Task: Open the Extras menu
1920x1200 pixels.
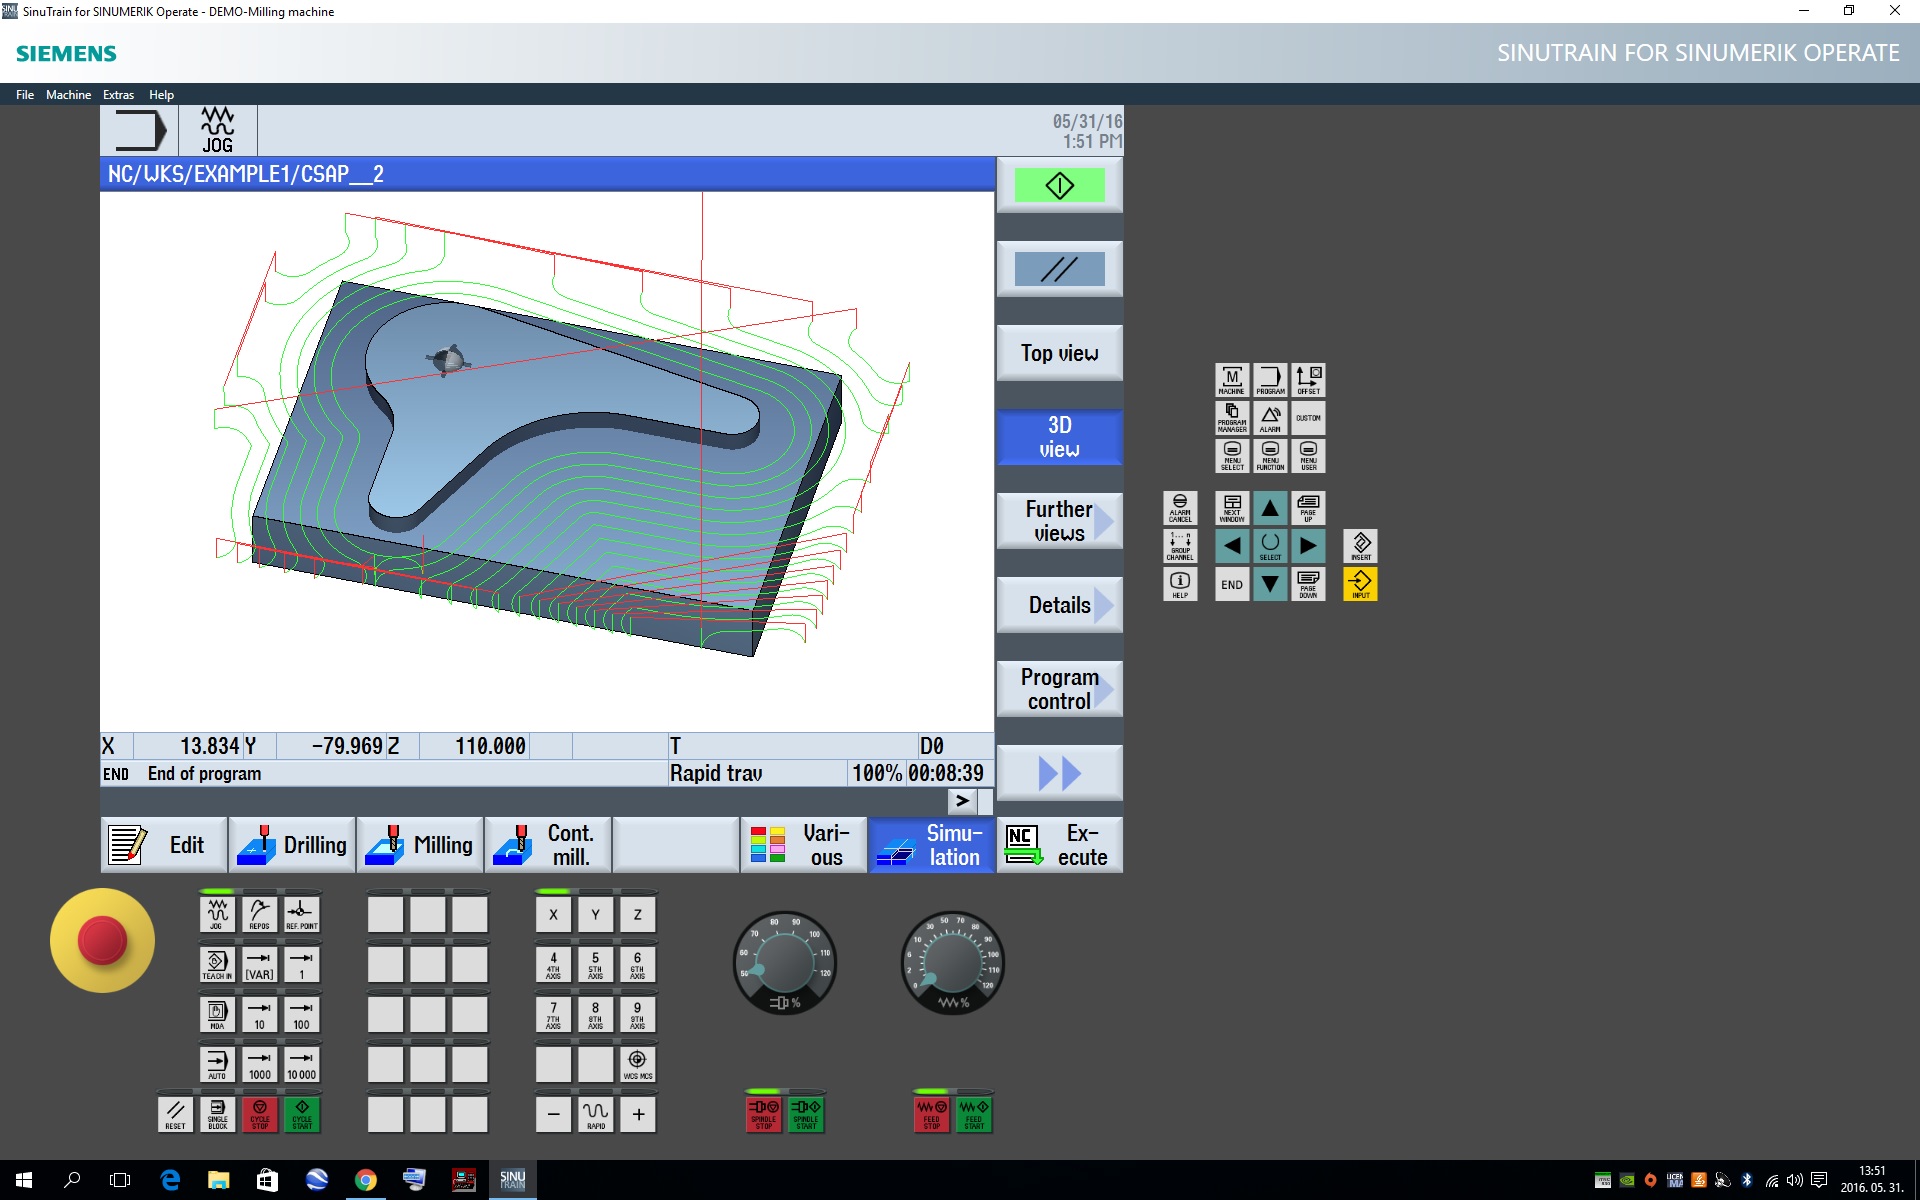Action: click(x=118, y=95)
